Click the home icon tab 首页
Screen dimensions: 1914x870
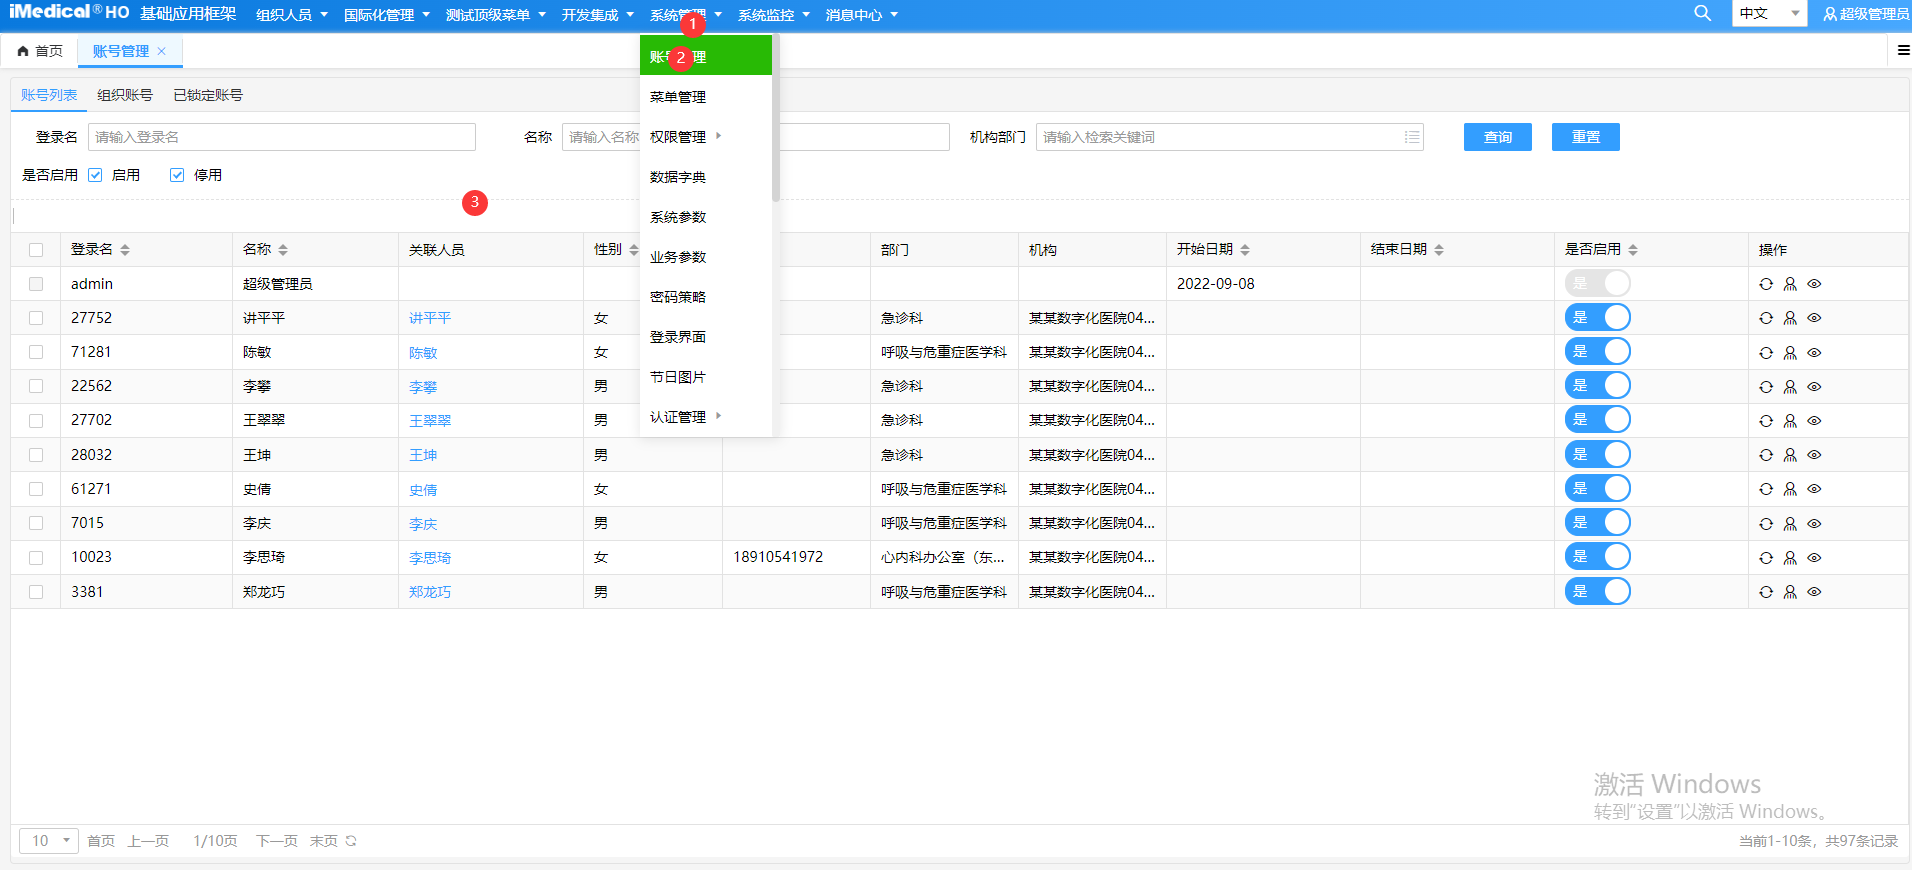[39, 51]
